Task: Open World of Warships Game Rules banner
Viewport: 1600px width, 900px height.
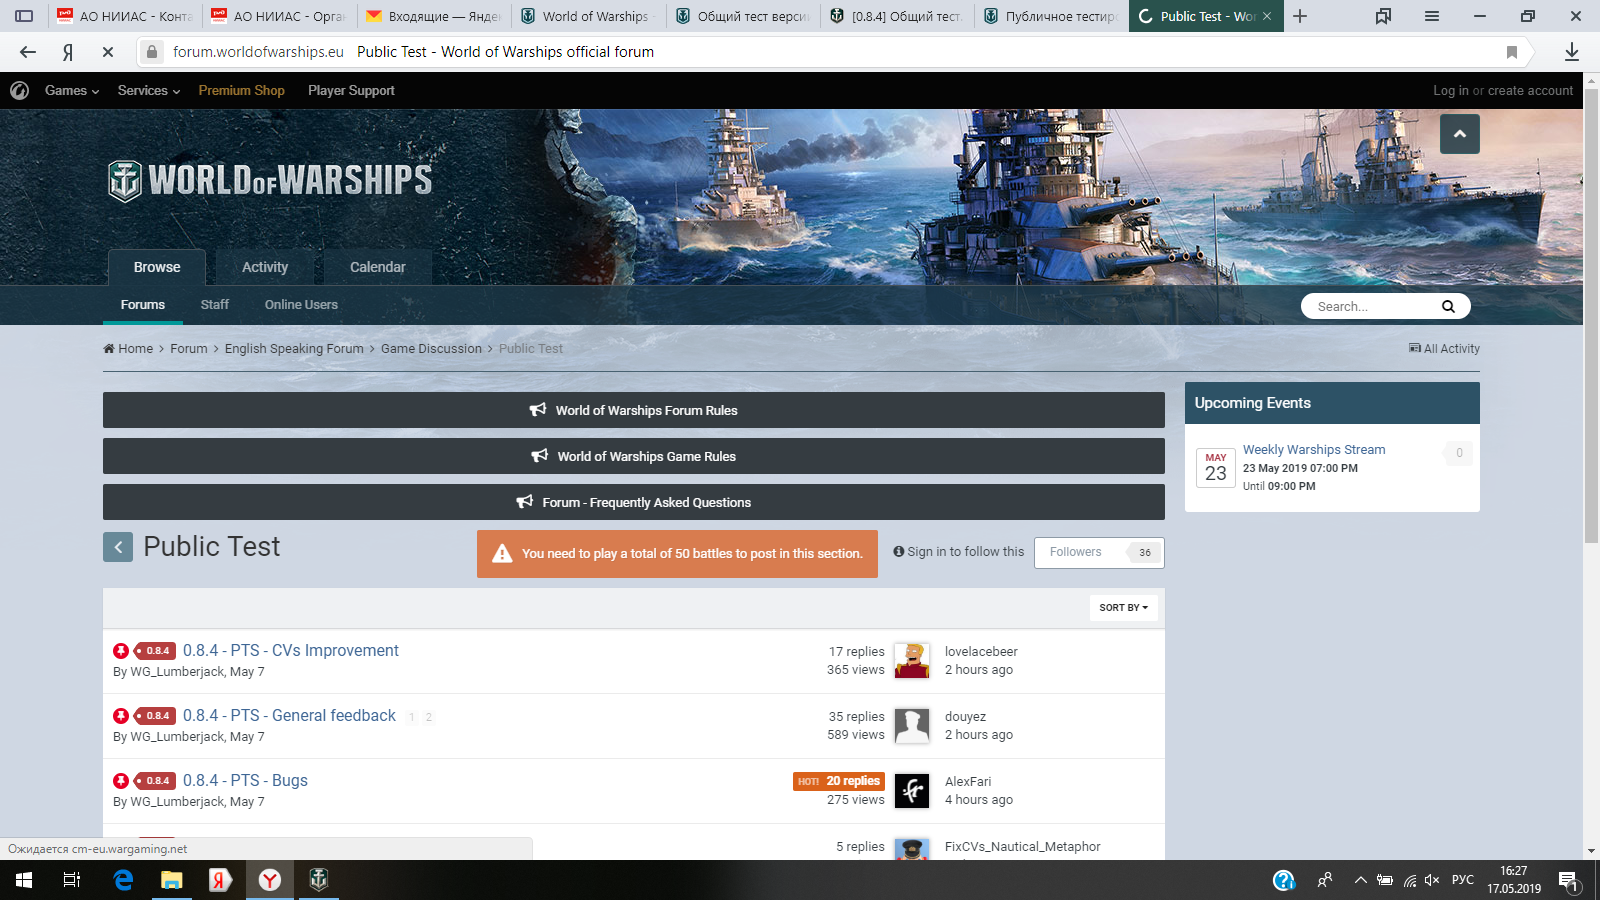Action: [x=634, y=456]
